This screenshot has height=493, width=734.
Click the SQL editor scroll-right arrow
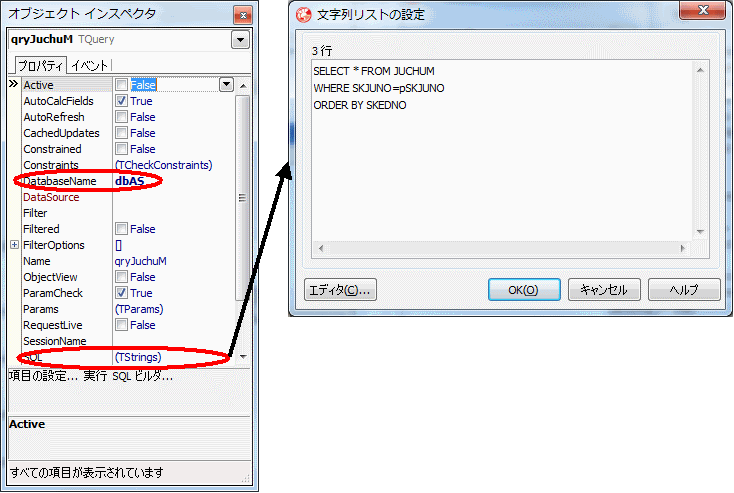click(683, 248)
